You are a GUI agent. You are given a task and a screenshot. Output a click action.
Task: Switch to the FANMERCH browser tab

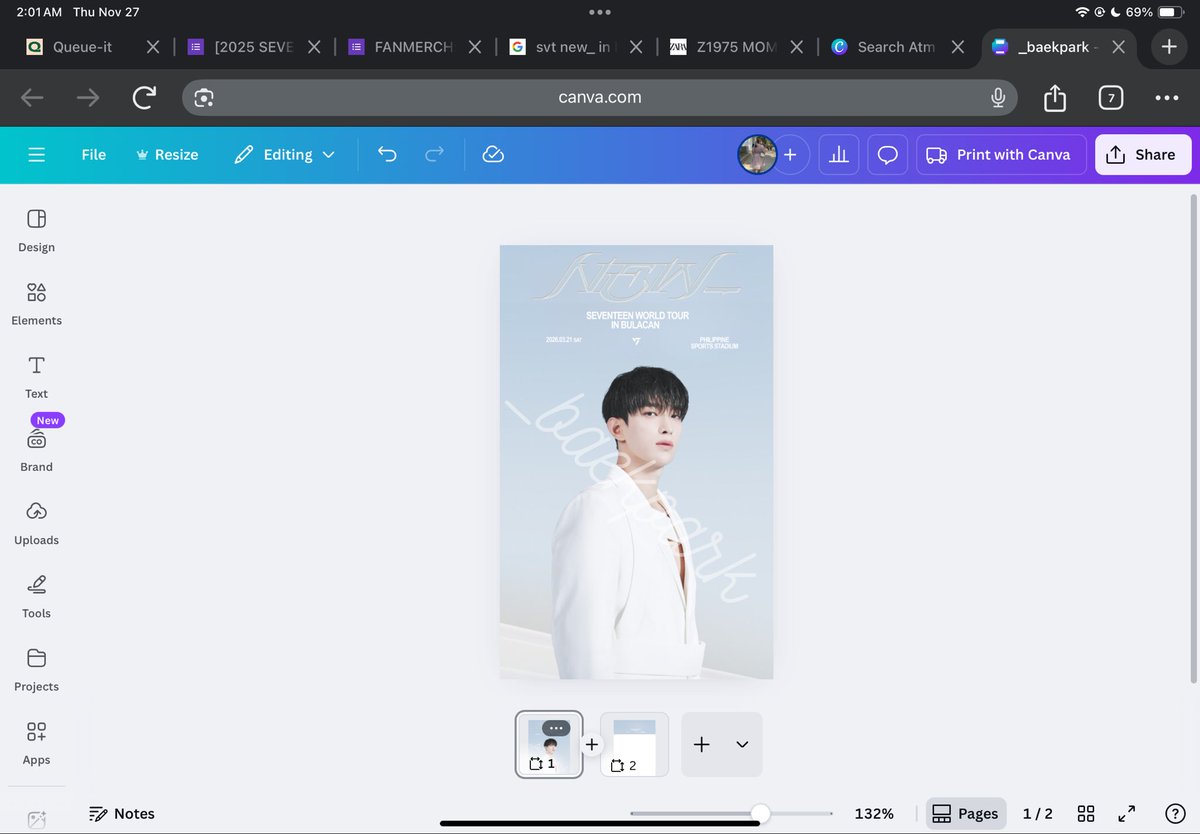tap(413, 46)
